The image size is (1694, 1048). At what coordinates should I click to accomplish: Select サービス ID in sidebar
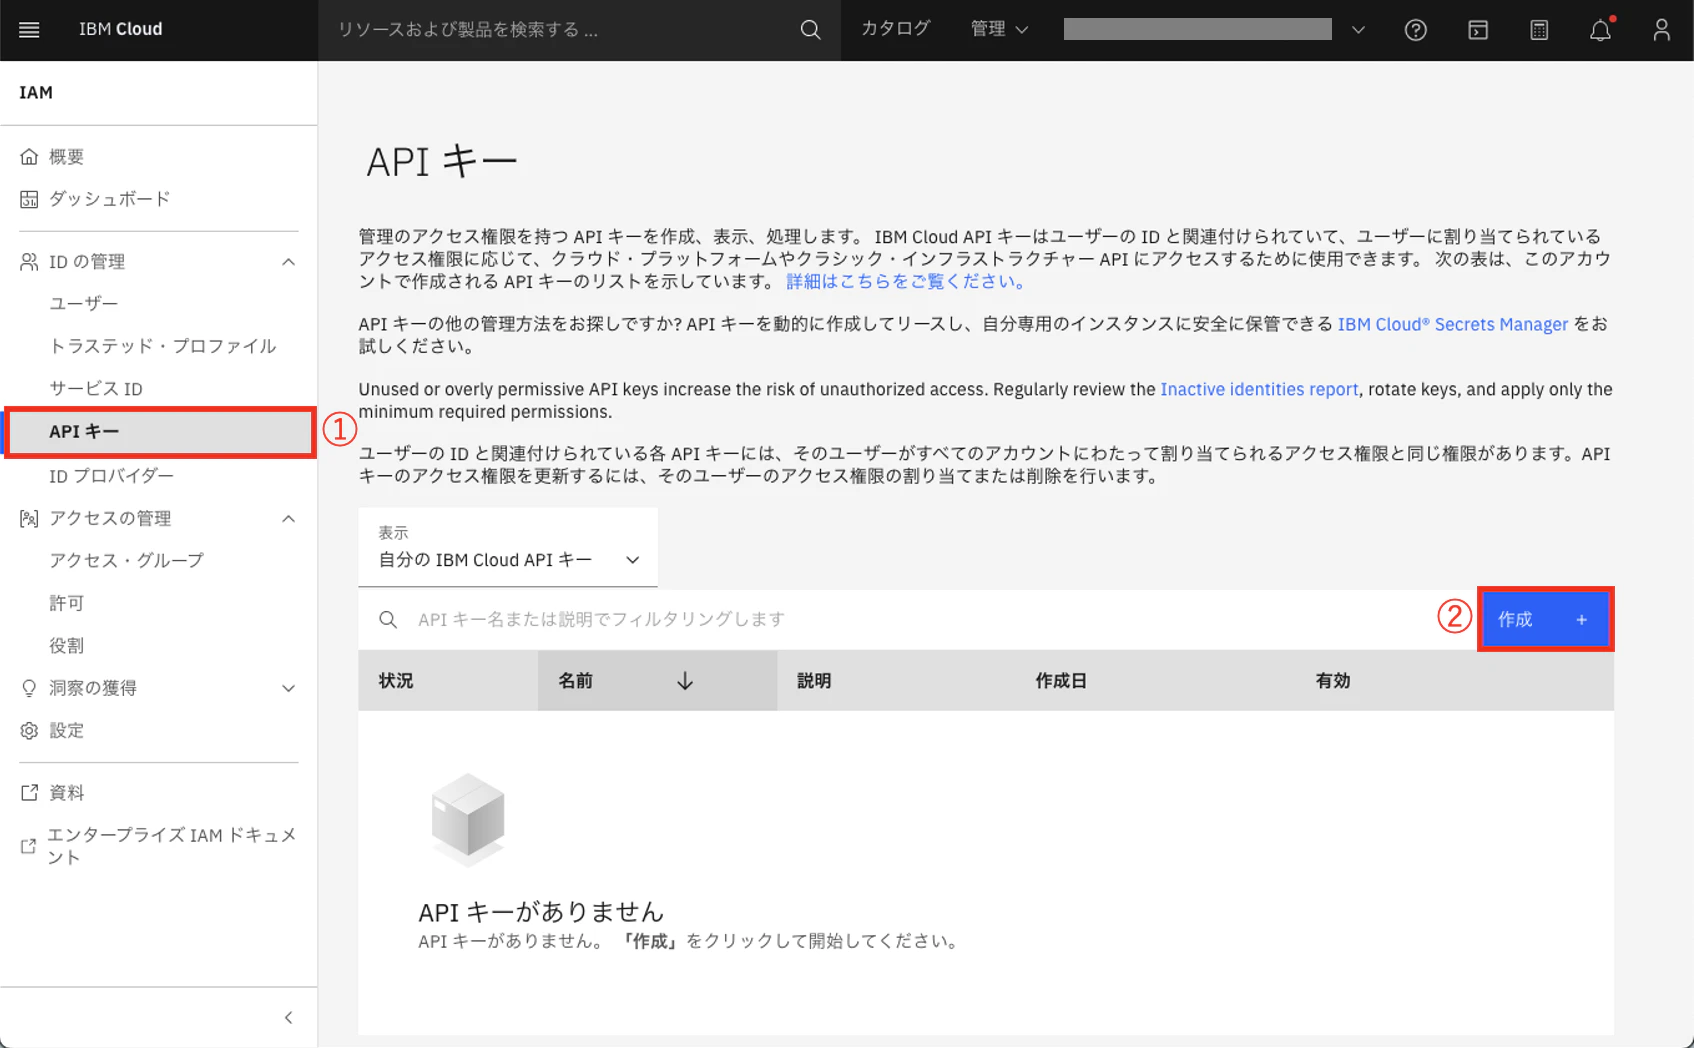(96, 389)
